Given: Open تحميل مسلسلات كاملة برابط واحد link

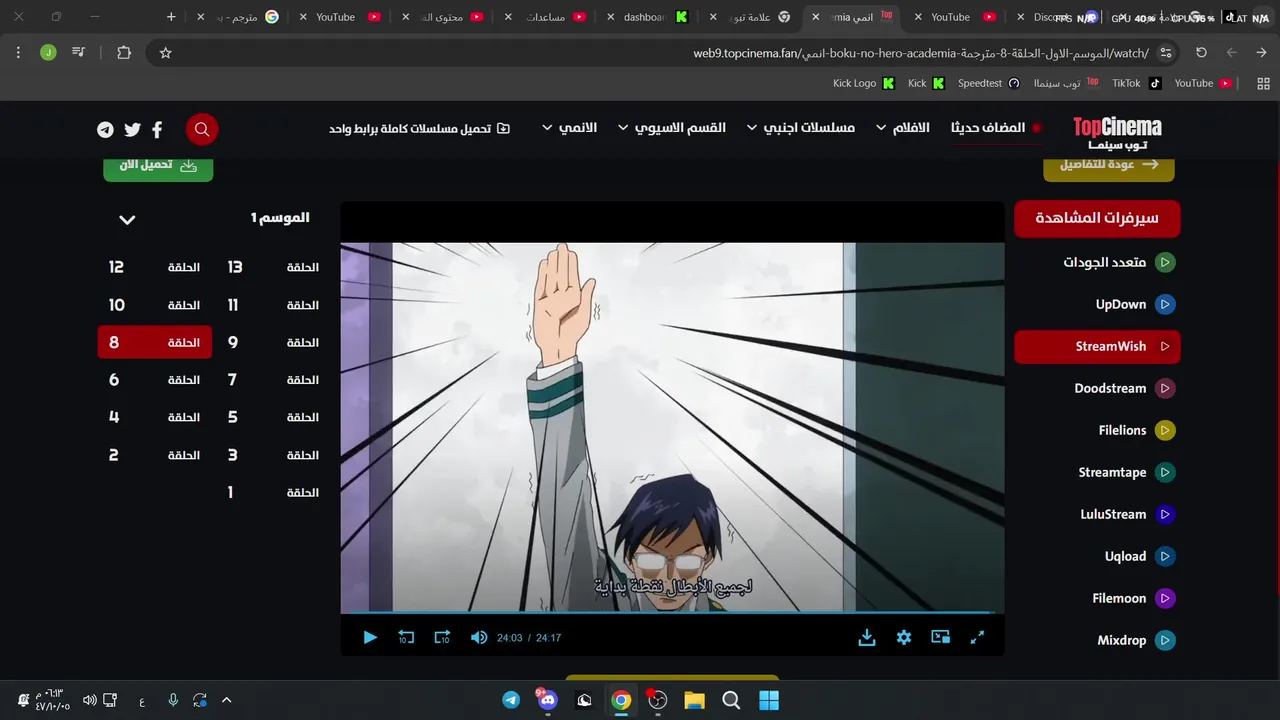Looking at the screenshot, I should point(420,129).
